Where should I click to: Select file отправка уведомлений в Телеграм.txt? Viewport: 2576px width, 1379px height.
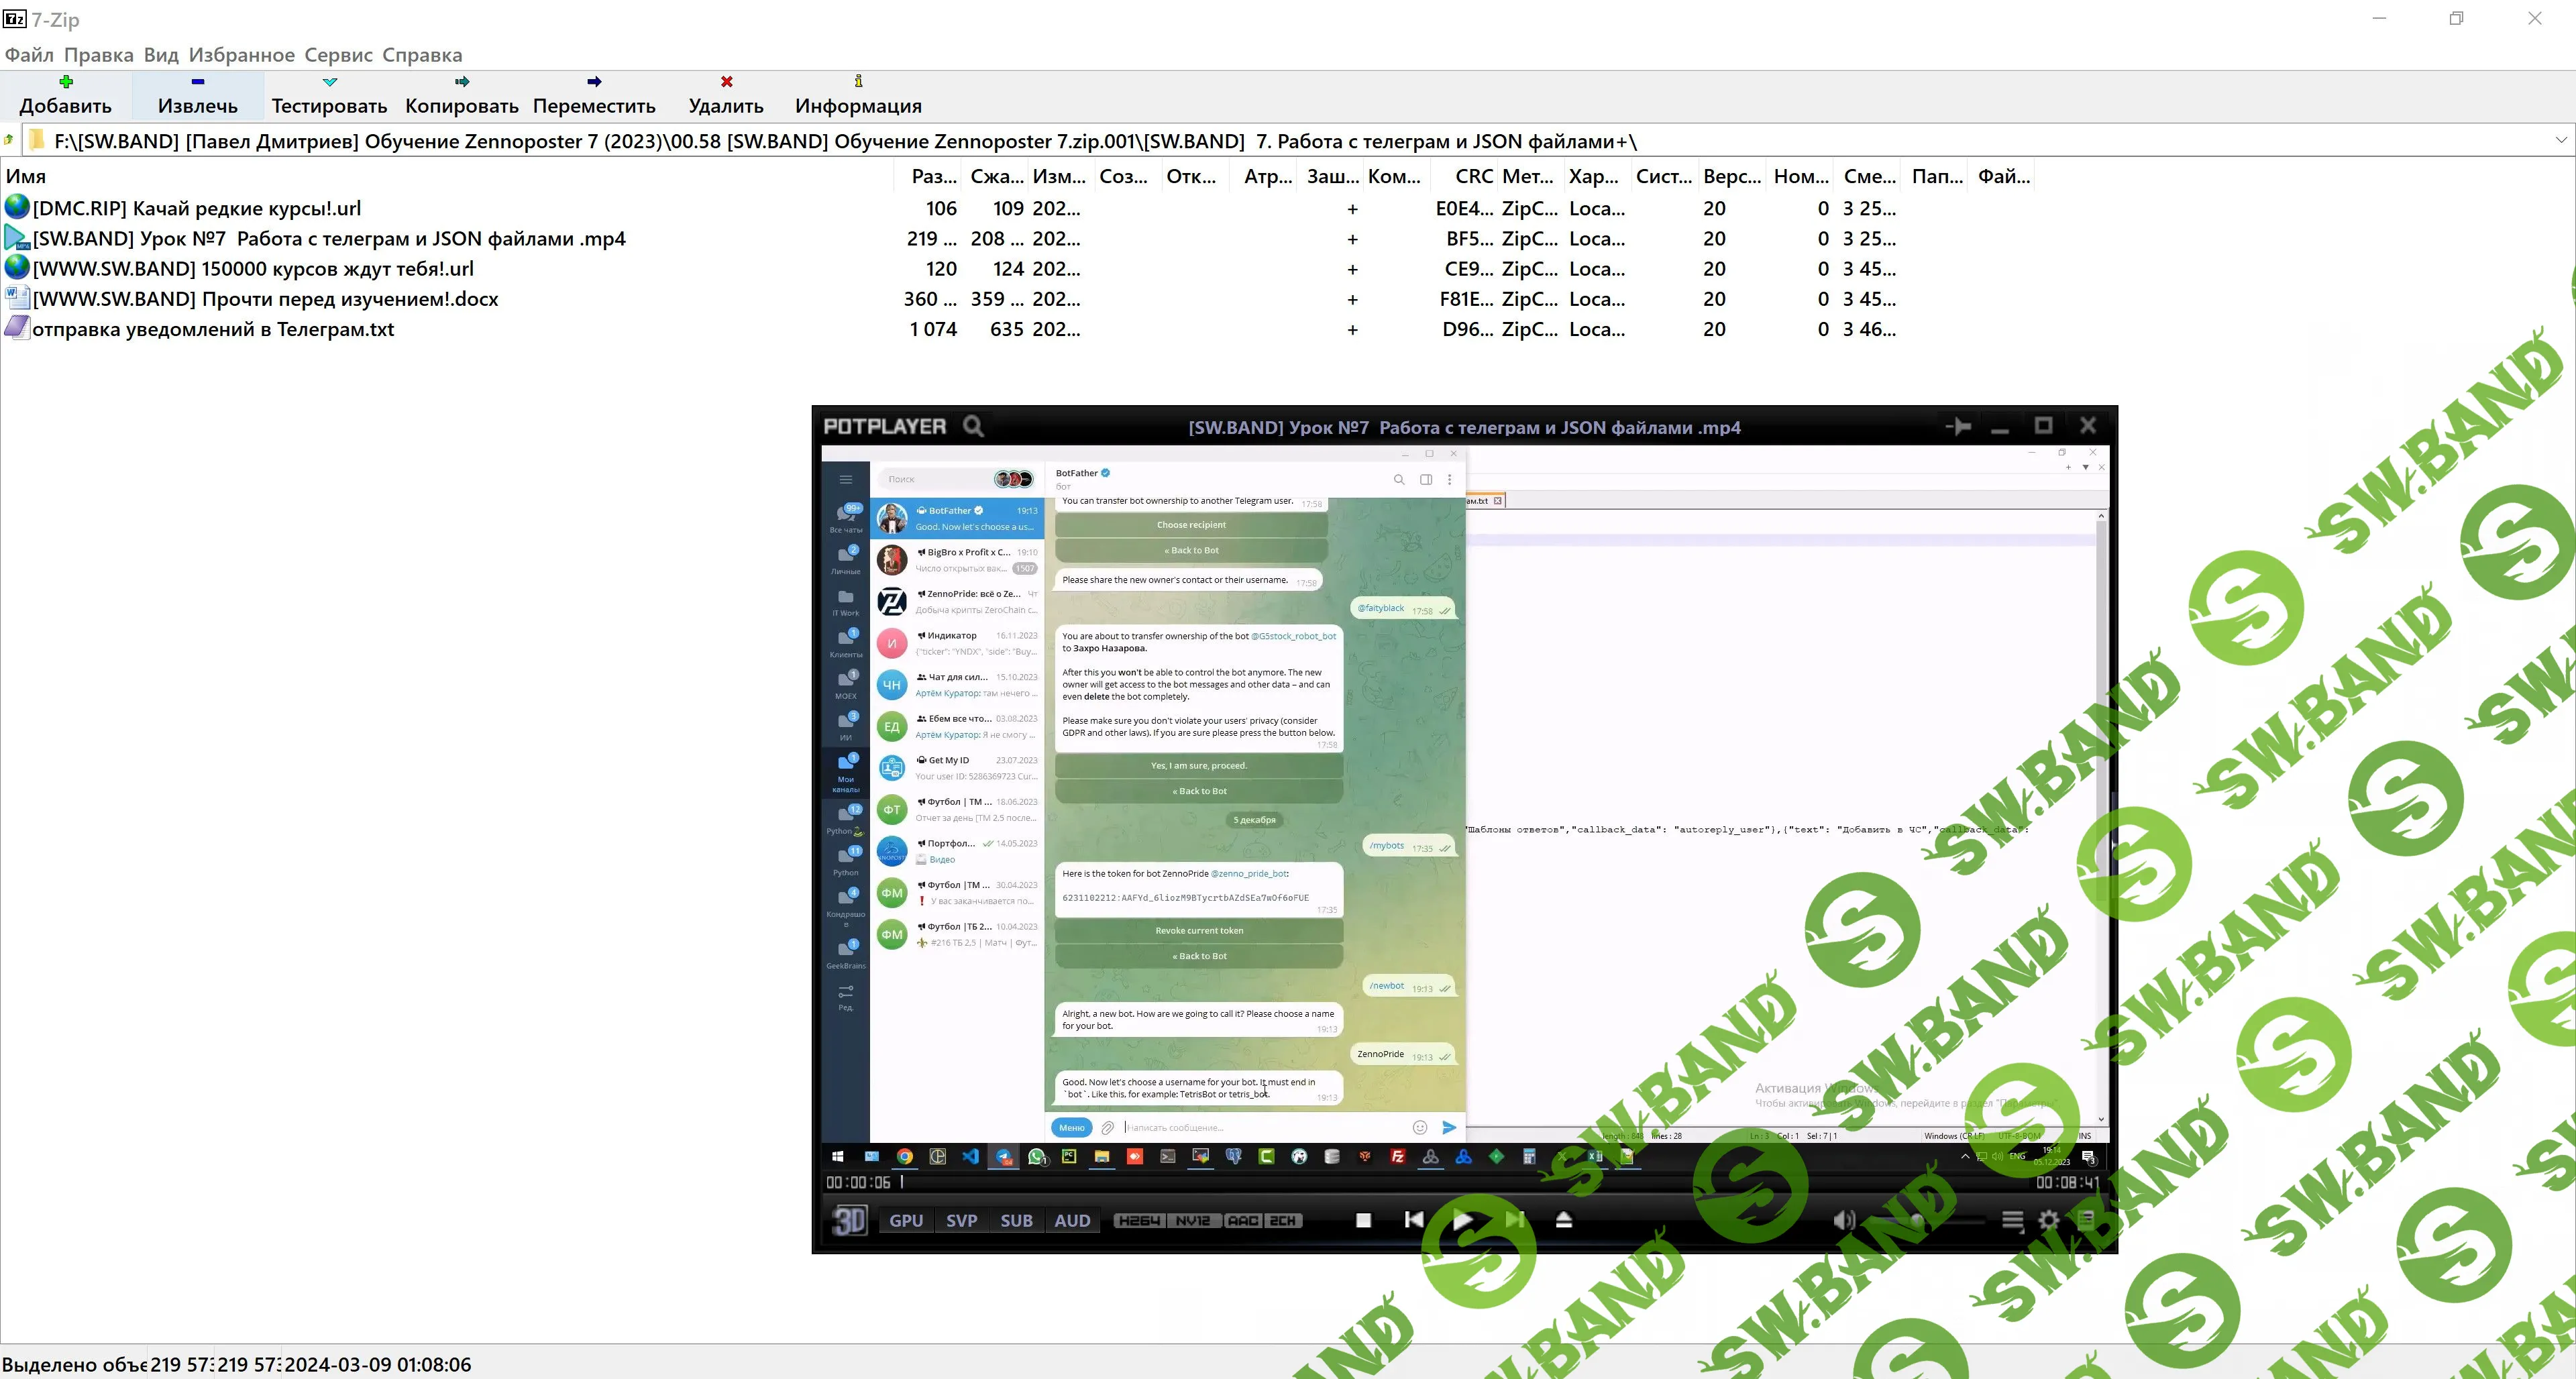pos(213,329)
